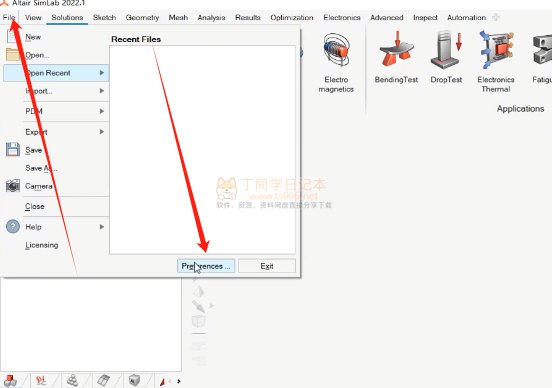552x388 pixels.
Task: Open the View ribbon tab
Action: 33,18
